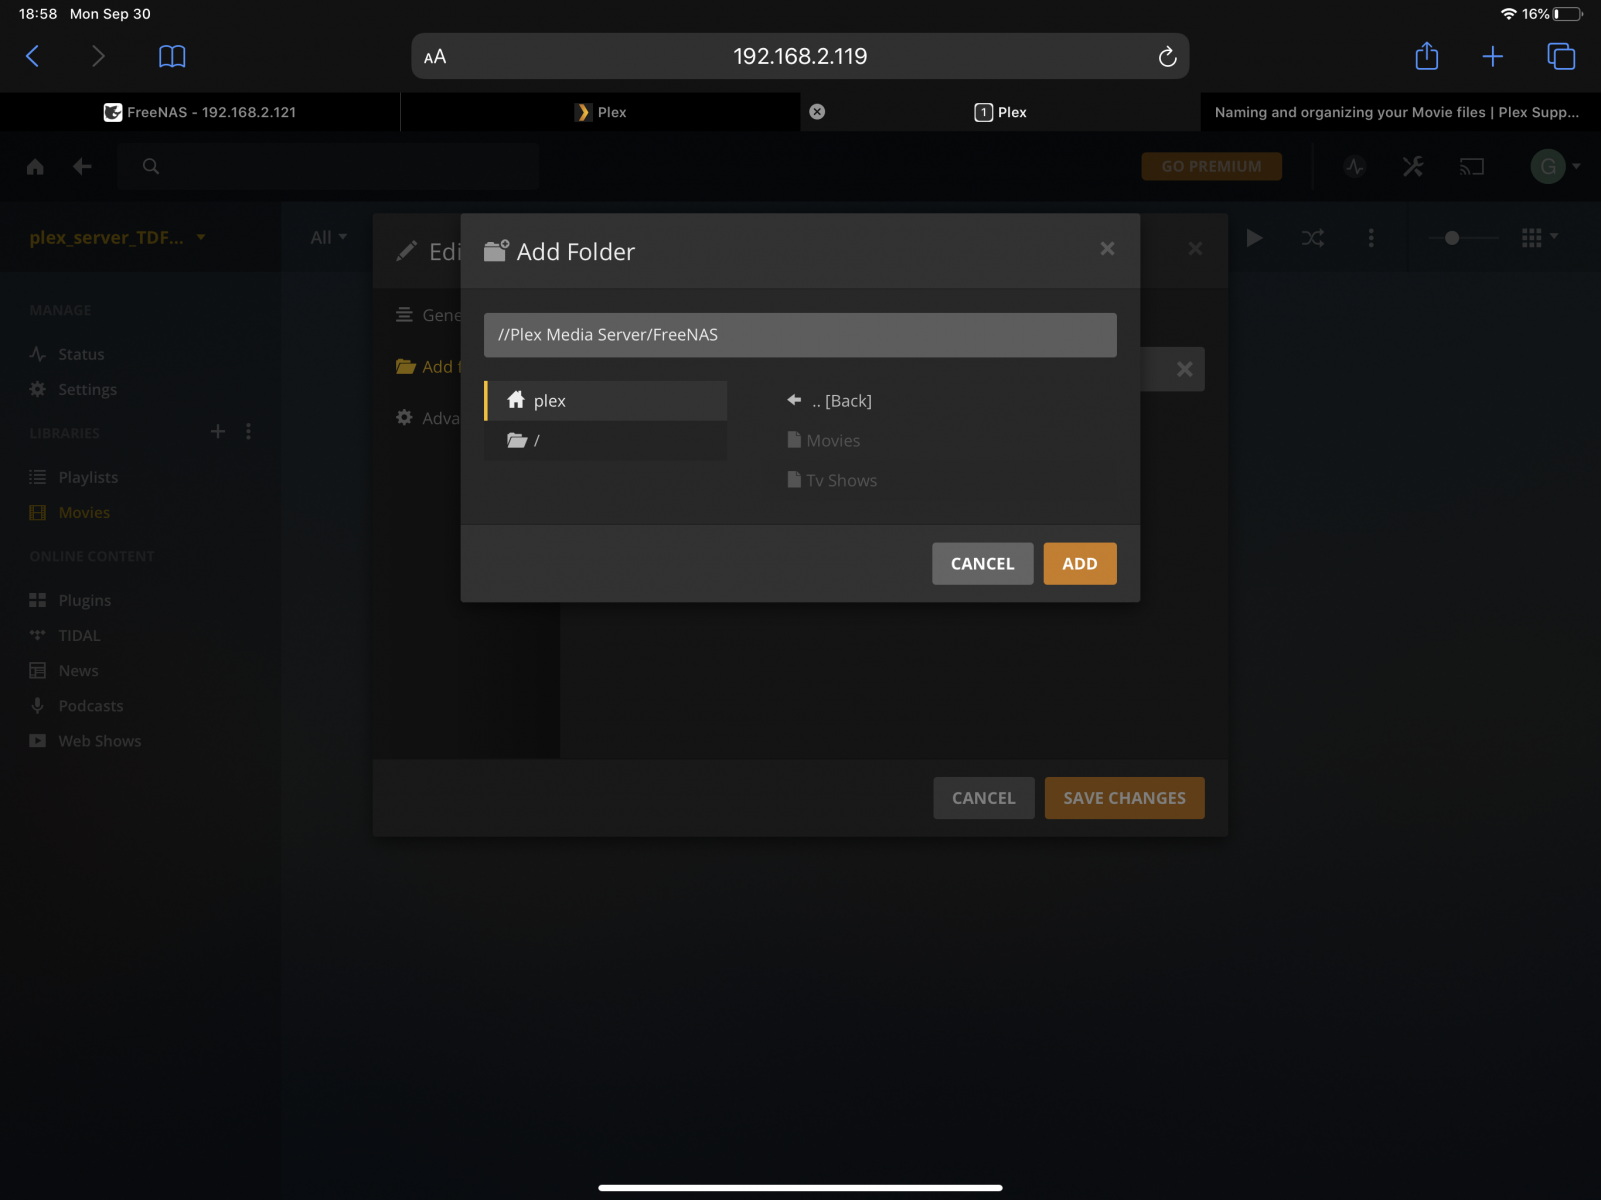The image size is (1601, 1200).
Task: Close the Edit Library dialog
Action: pos(1195,248)
